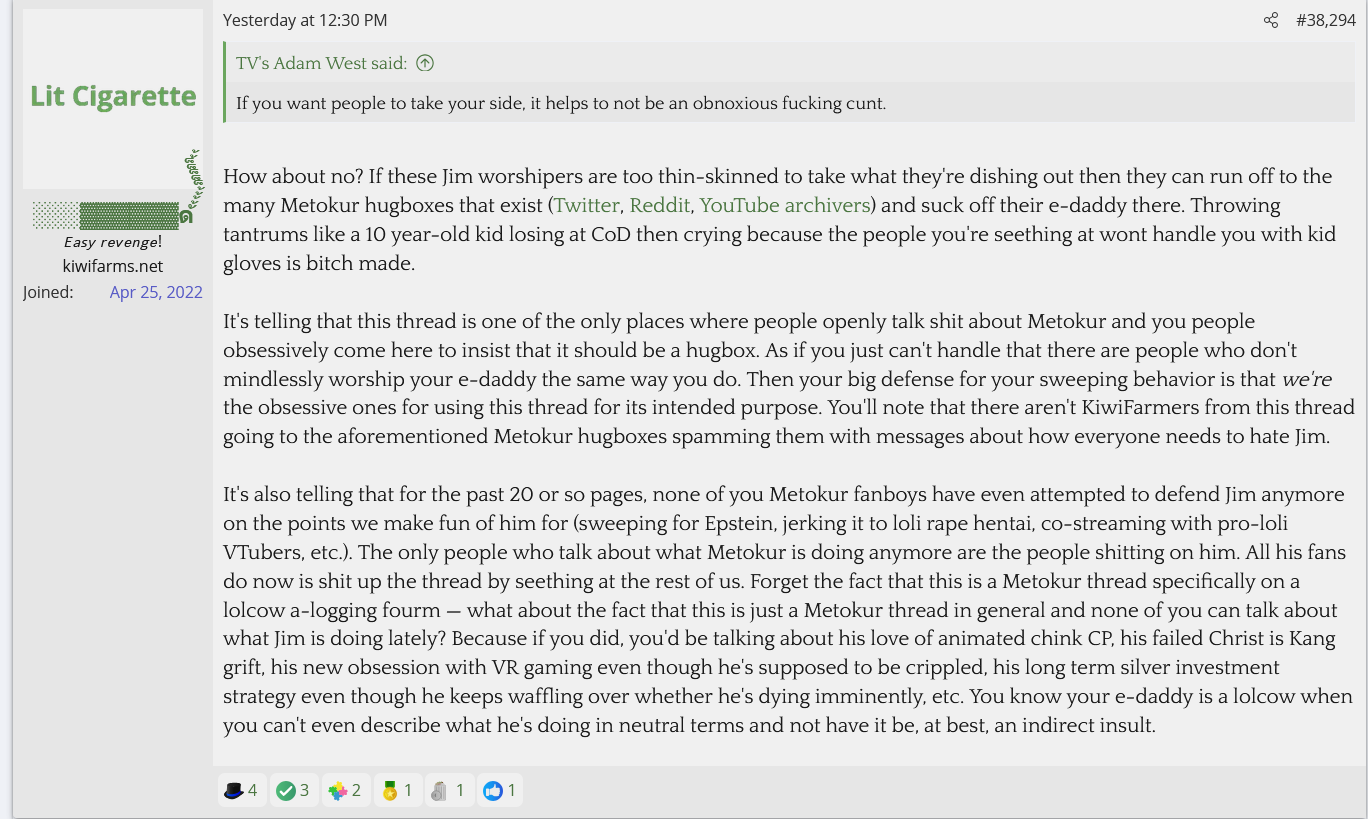Click the share icon beside post number

(x=1271, y=20)
